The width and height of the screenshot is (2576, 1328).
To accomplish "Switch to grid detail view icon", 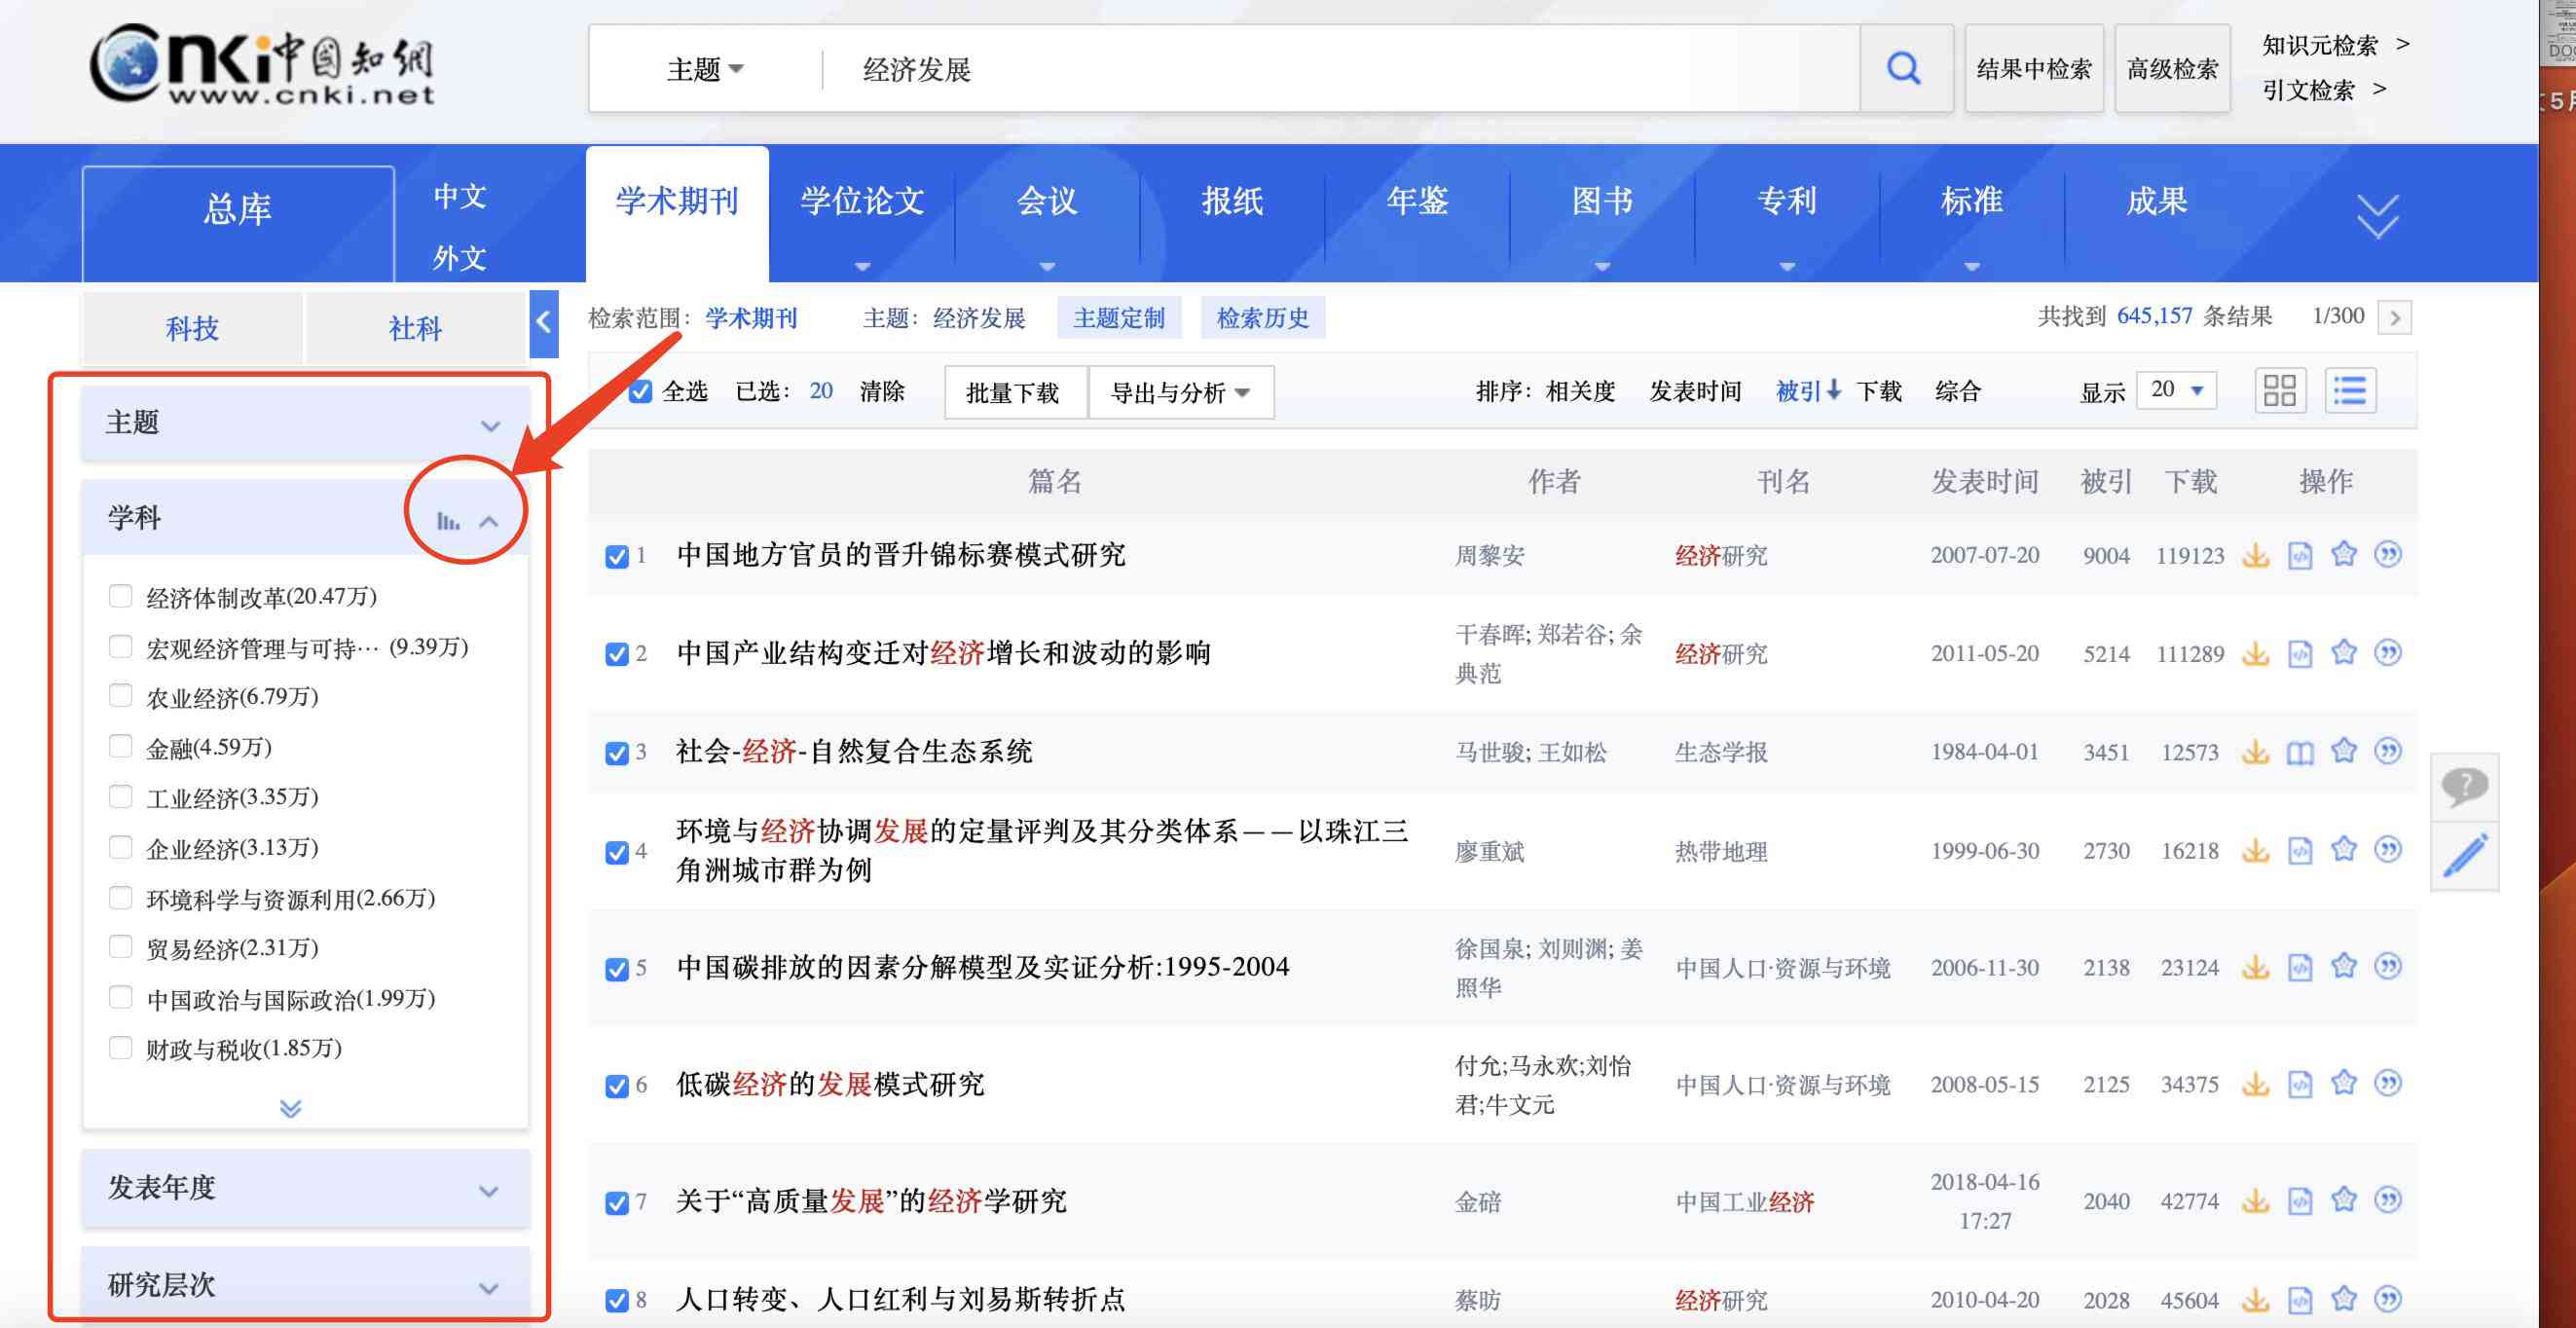I will (x=2279, y=390).
